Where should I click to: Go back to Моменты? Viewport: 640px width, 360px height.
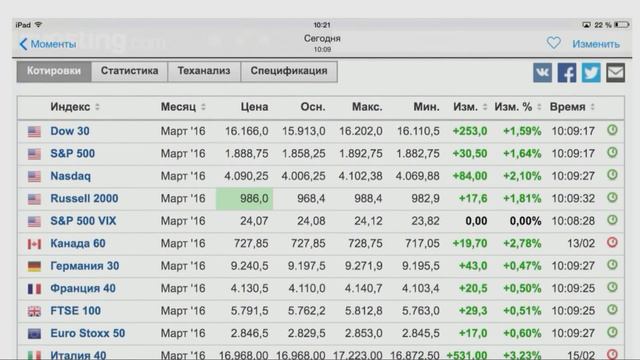[x=48, y=44]
